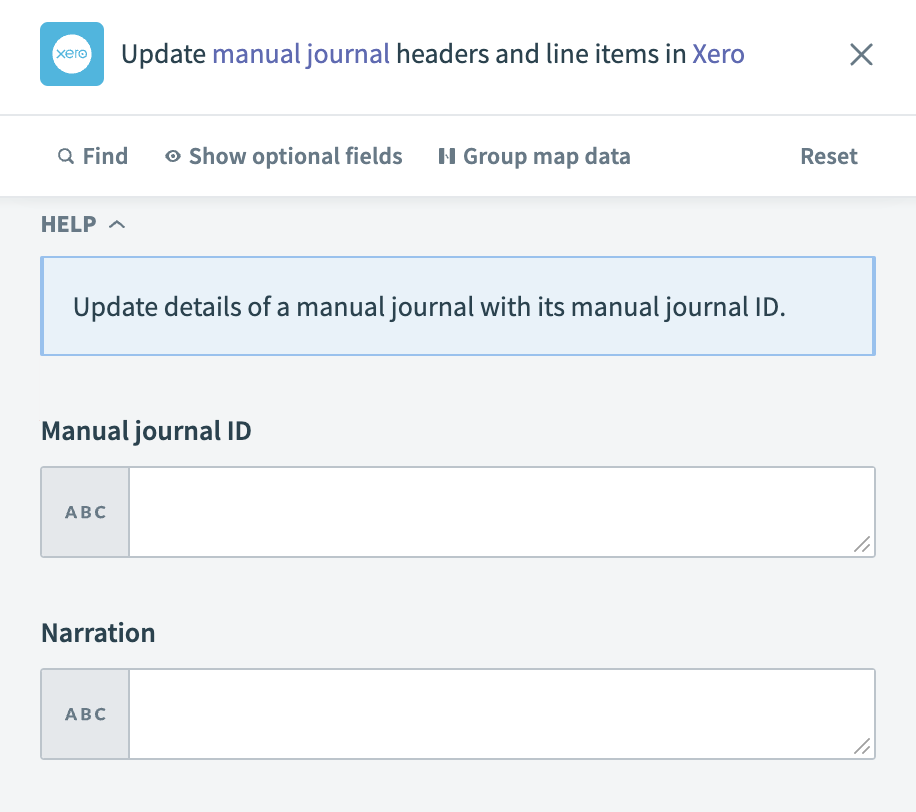The image size is (916, 812).
Task: Click the eye icon beside Show optional fields
Action: click(172, 156)
